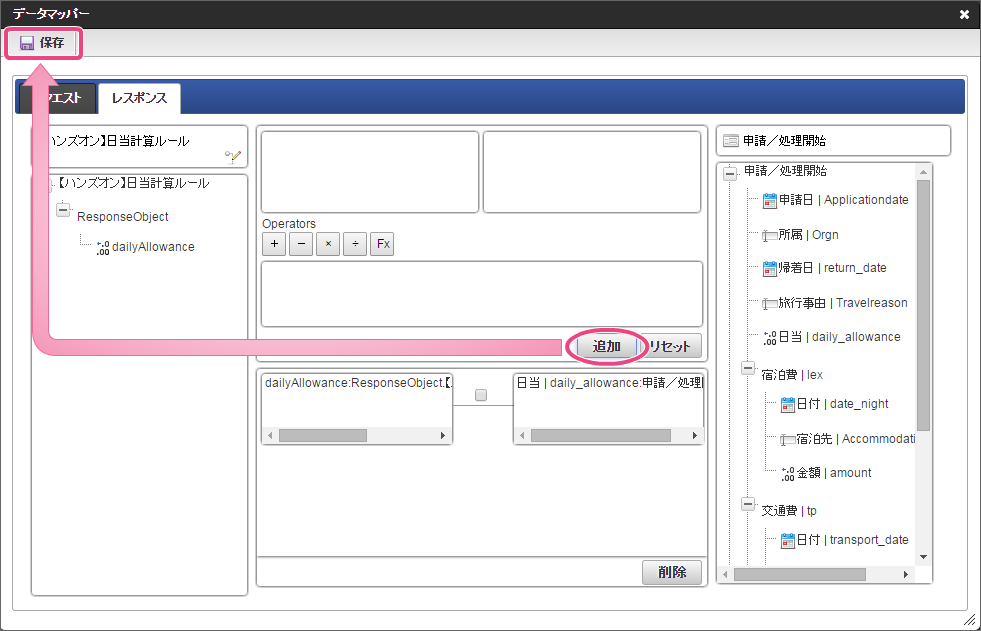
Task: Select the dailyAllowance tree item
Action: [x=153, y=247]
